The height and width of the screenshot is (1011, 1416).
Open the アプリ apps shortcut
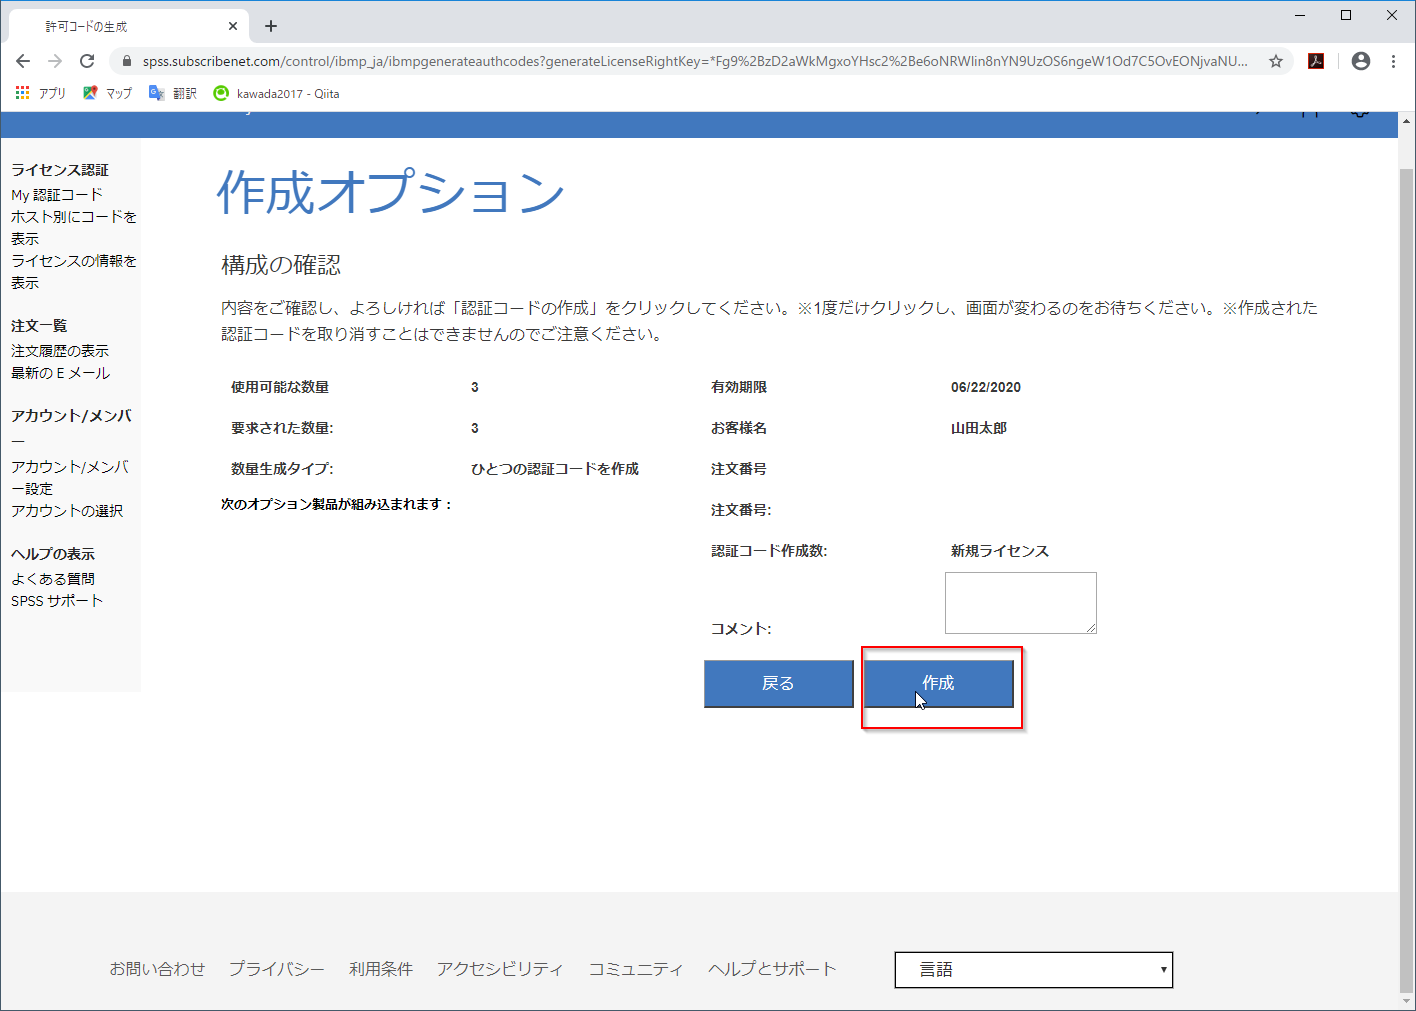click(x=40, y=93)
